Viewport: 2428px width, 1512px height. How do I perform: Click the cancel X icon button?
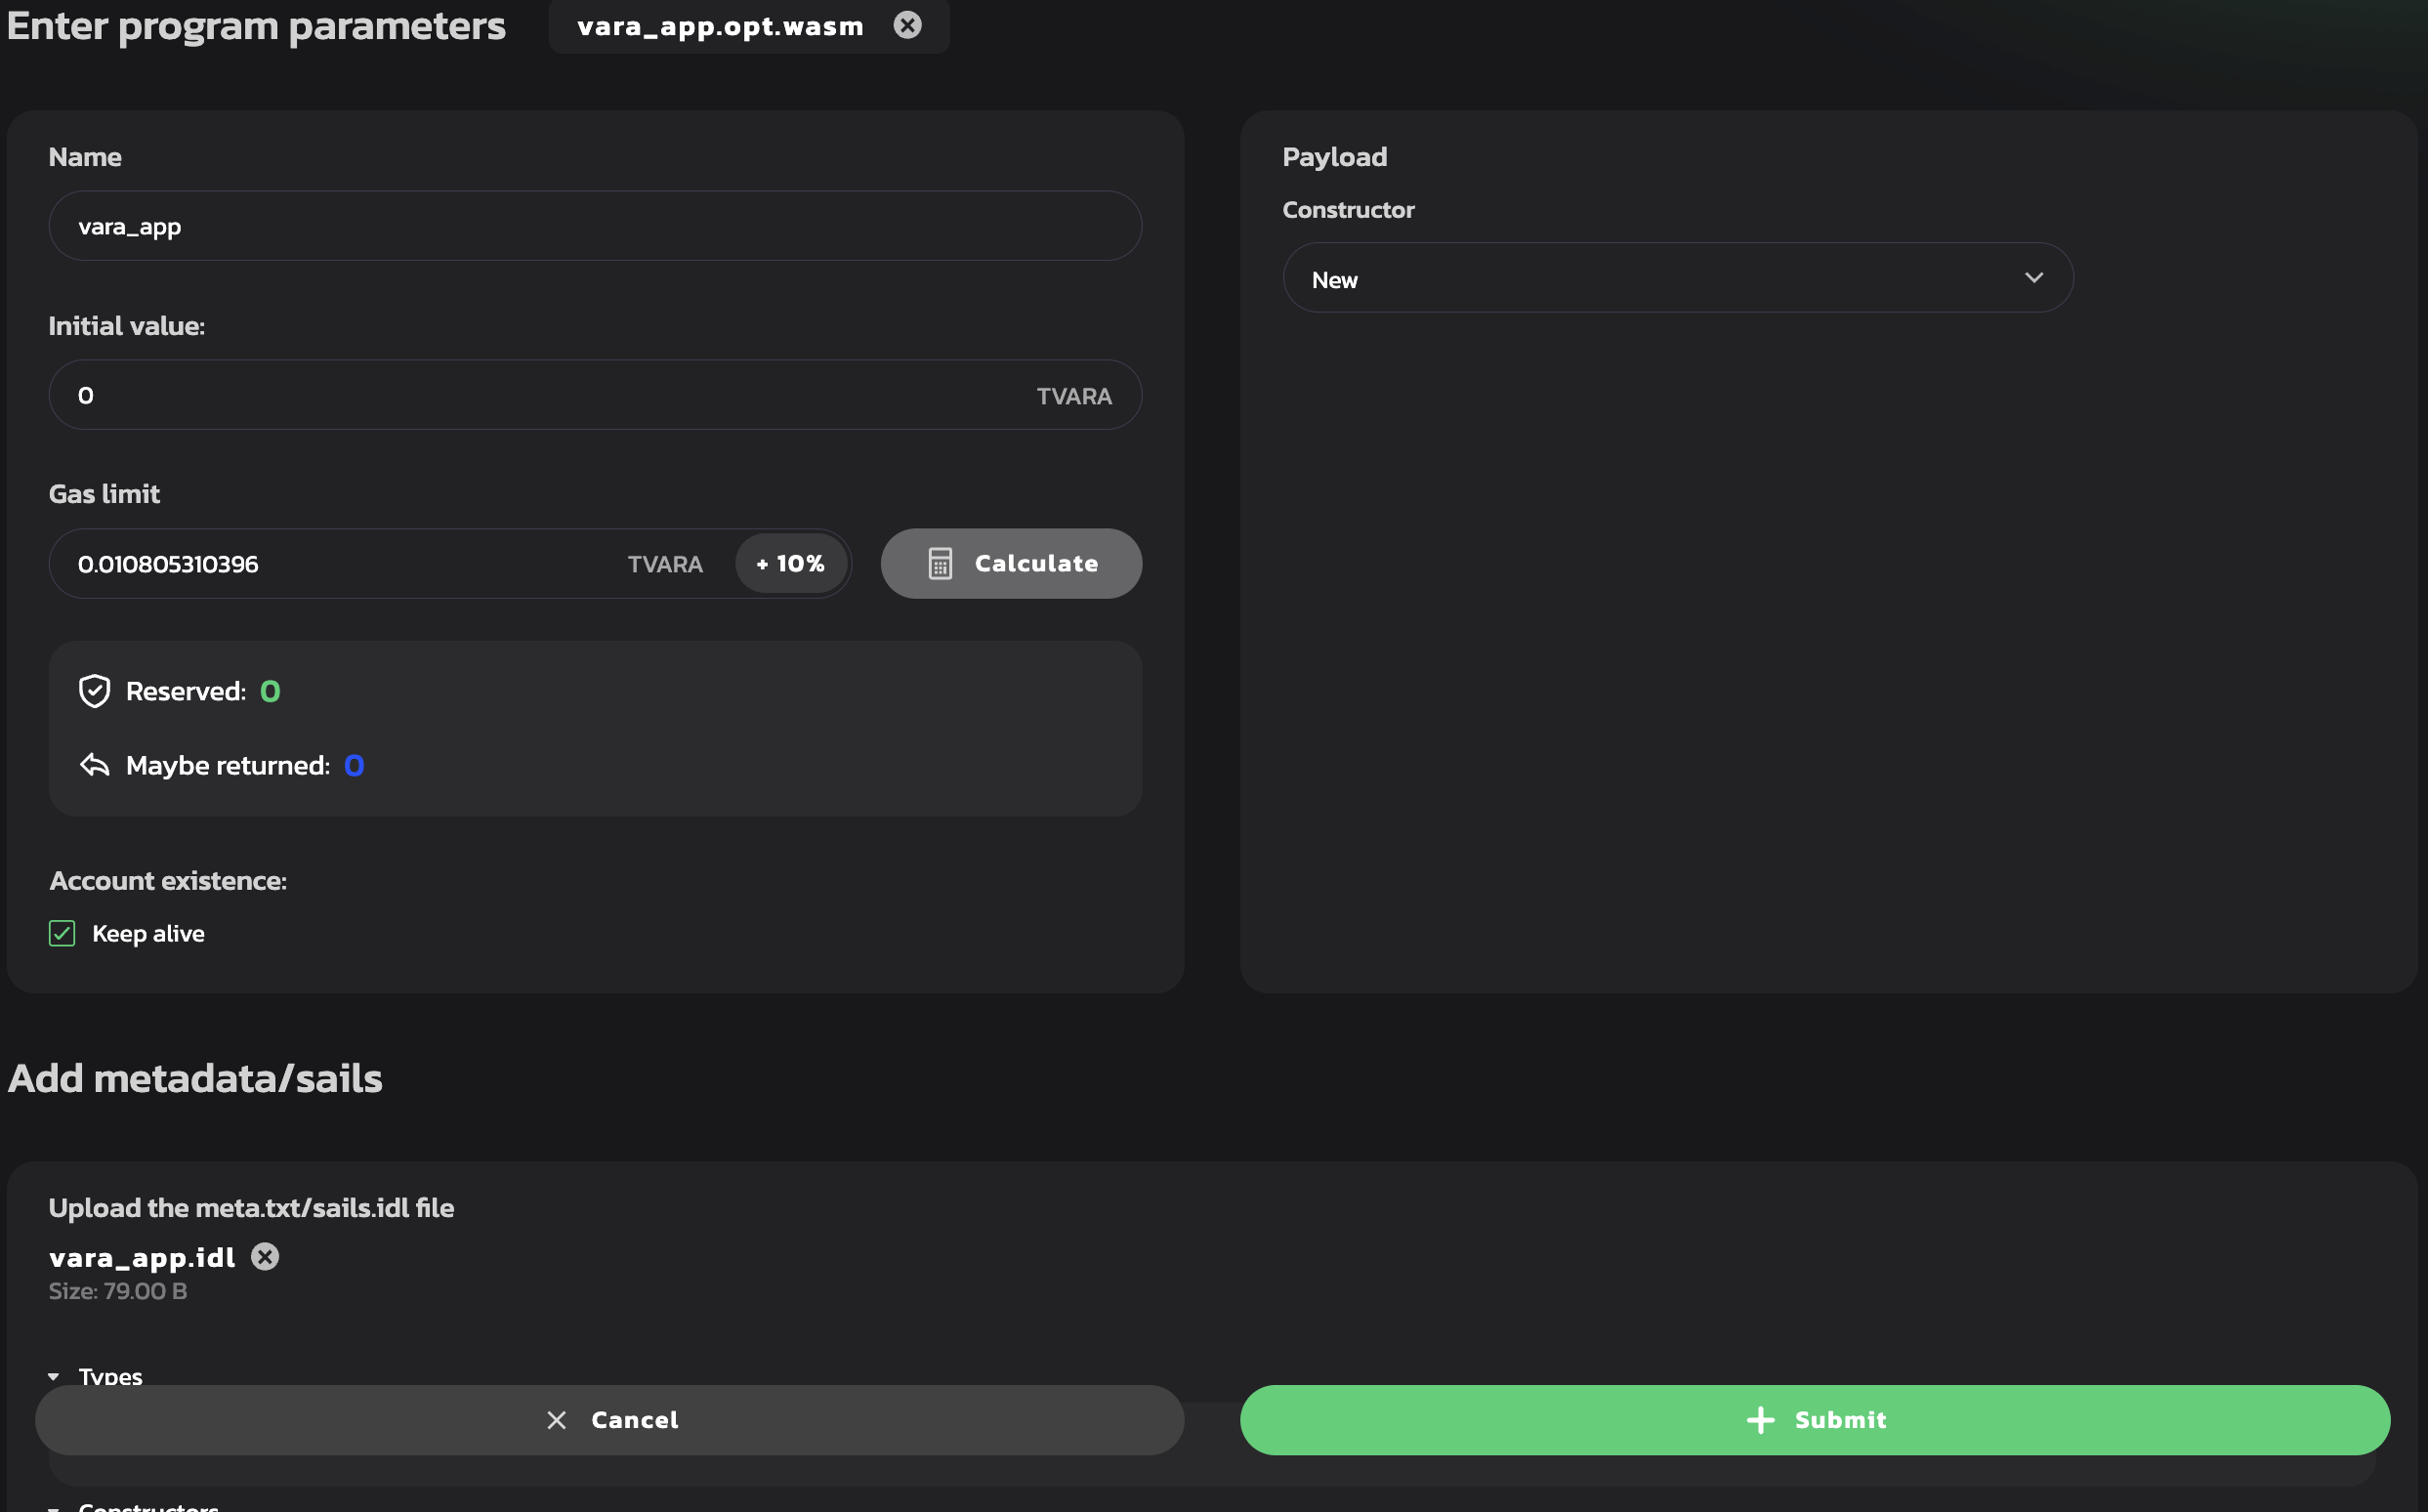tap(556, 1419)
